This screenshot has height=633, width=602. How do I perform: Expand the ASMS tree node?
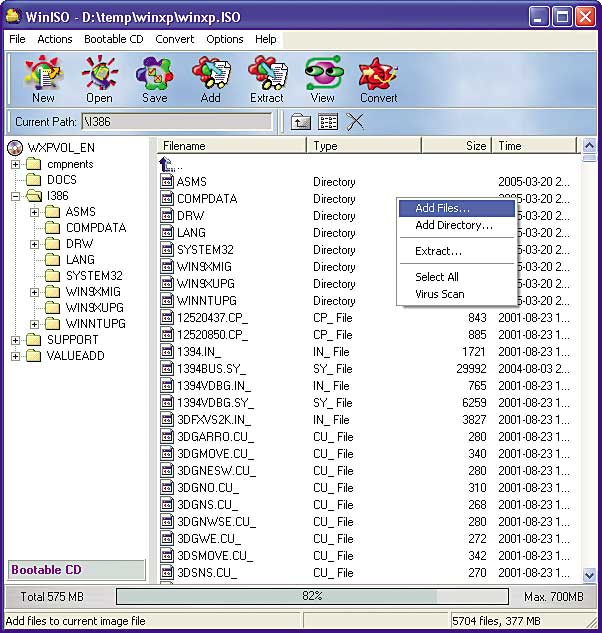pyautogui.click(x=34, y=212)
